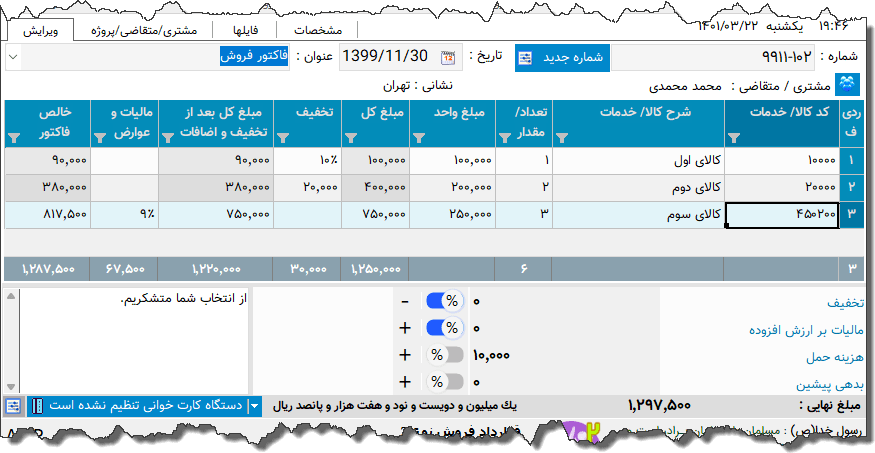Click plus sign on بدهی پیشین row
Viewport: 875px width, 453px height.
(405, 382)
